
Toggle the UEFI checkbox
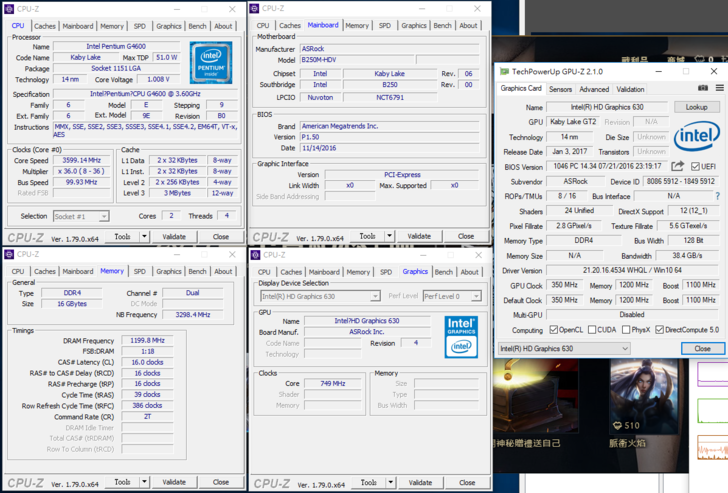coord(694,167)
